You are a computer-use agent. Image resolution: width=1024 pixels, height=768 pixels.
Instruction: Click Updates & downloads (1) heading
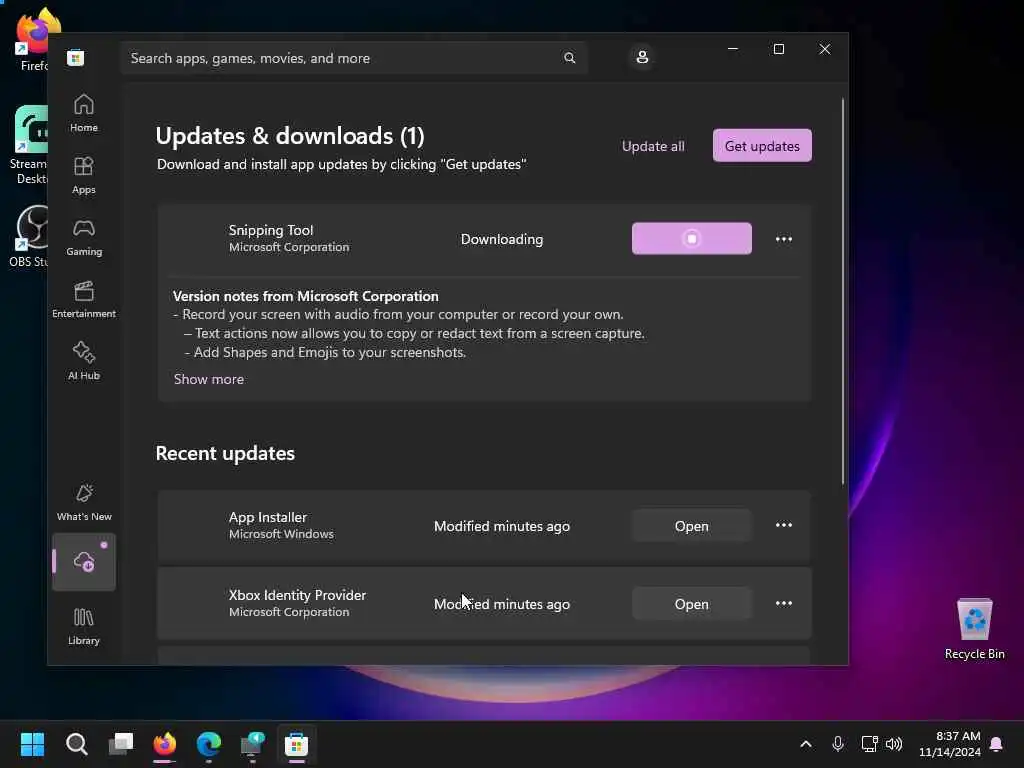[x=290, y=136]
